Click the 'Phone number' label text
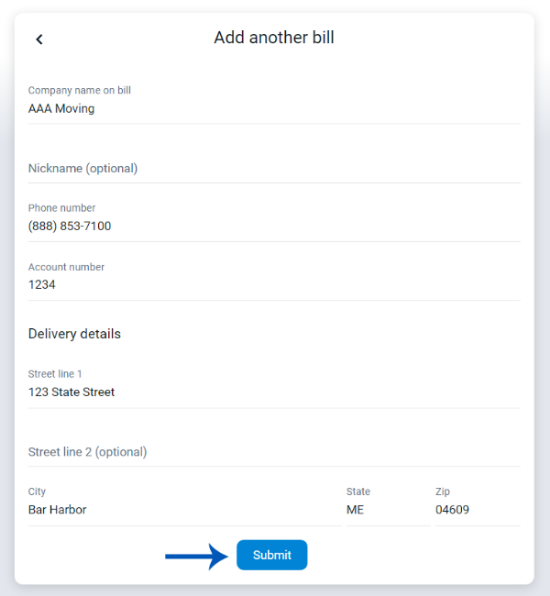 click(62, 208)
